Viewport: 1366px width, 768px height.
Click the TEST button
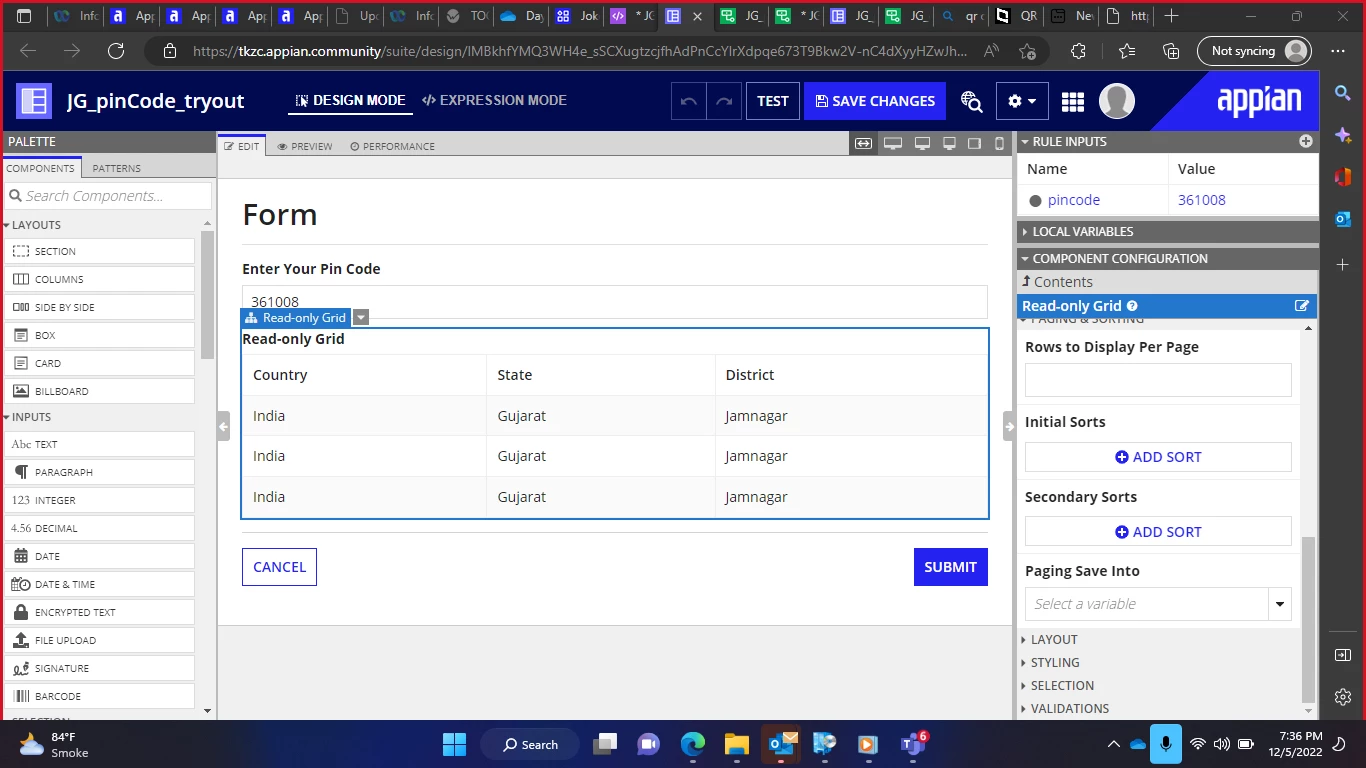[x=773, y=101]
